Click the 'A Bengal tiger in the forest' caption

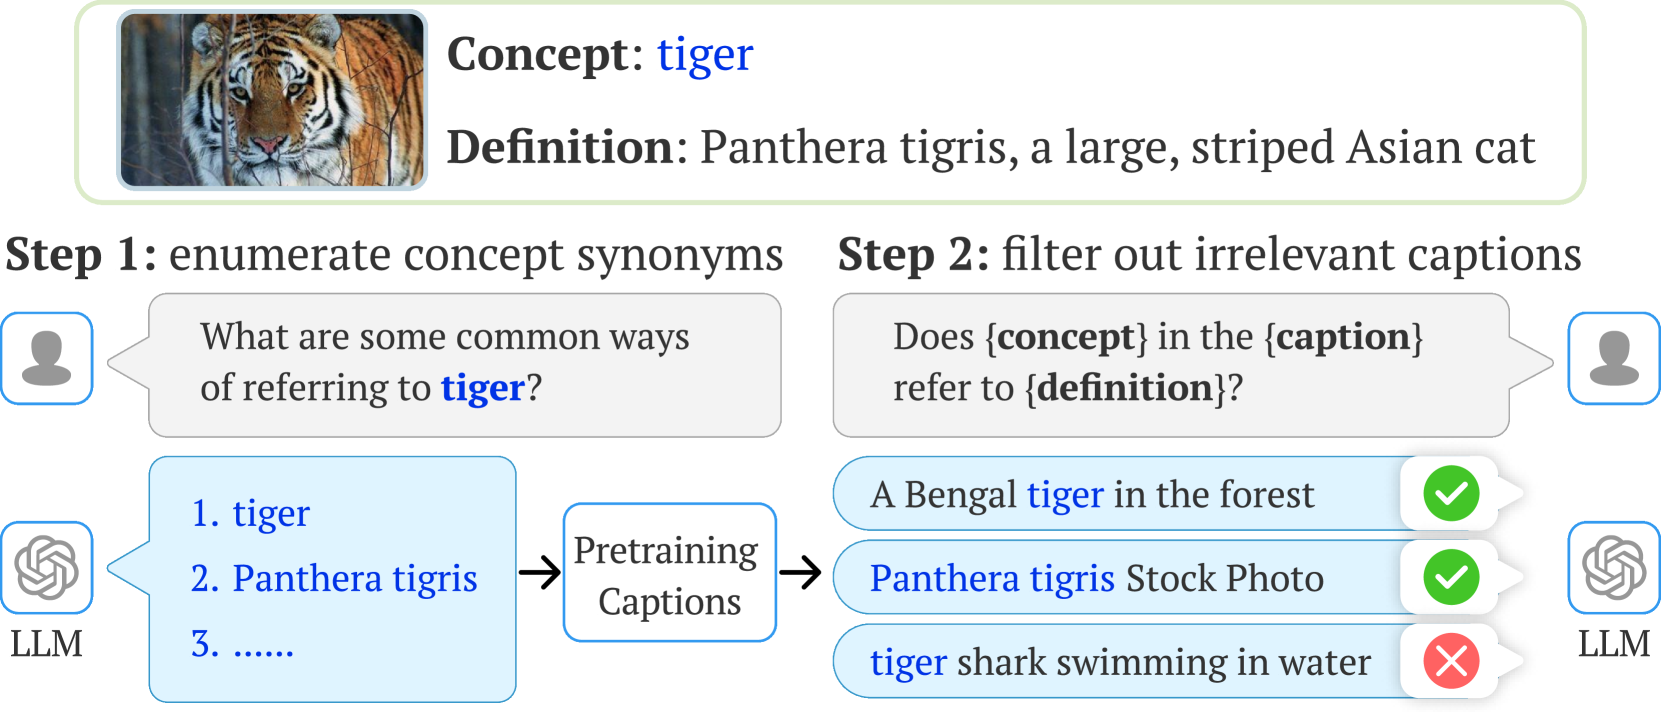[x=1092, y=495]
